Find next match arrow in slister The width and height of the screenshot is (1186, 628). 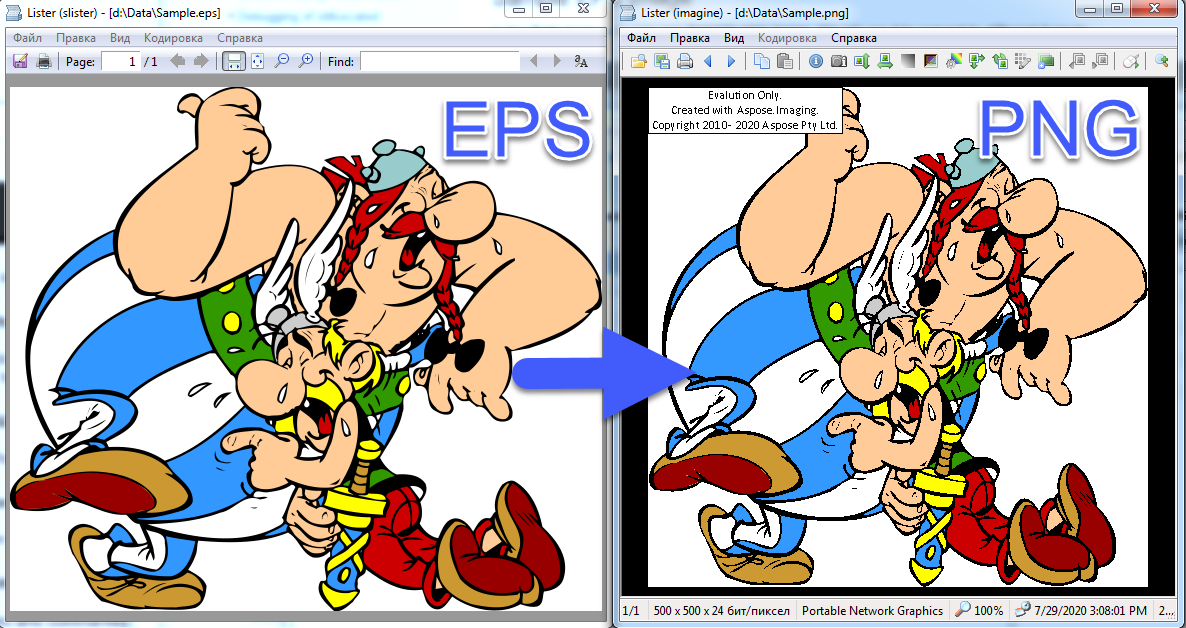coord(557,61)
